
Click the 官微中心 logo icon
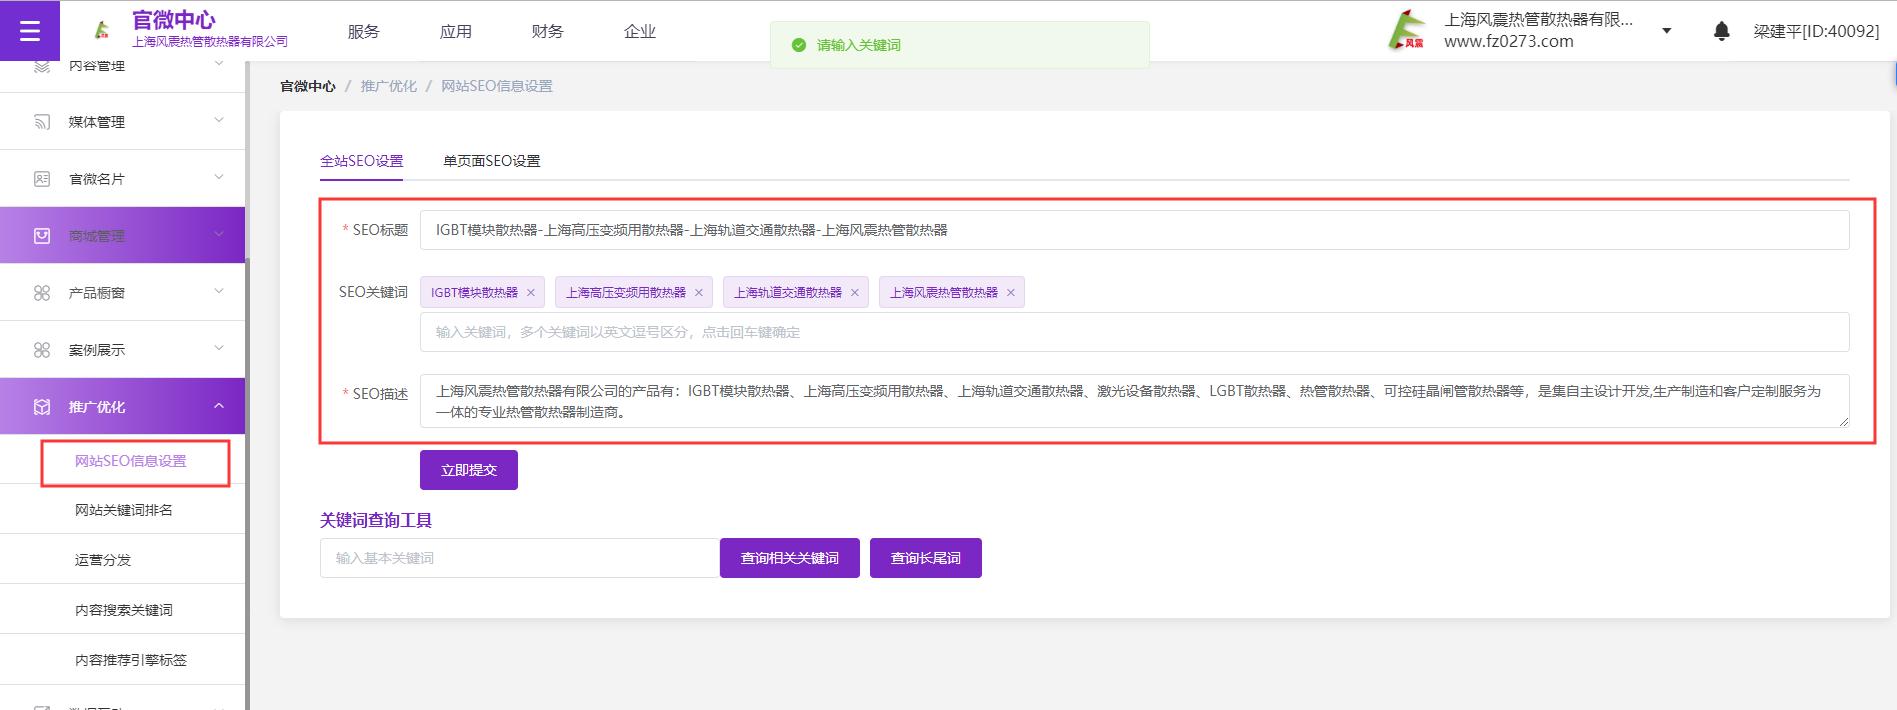click(101, 30)
